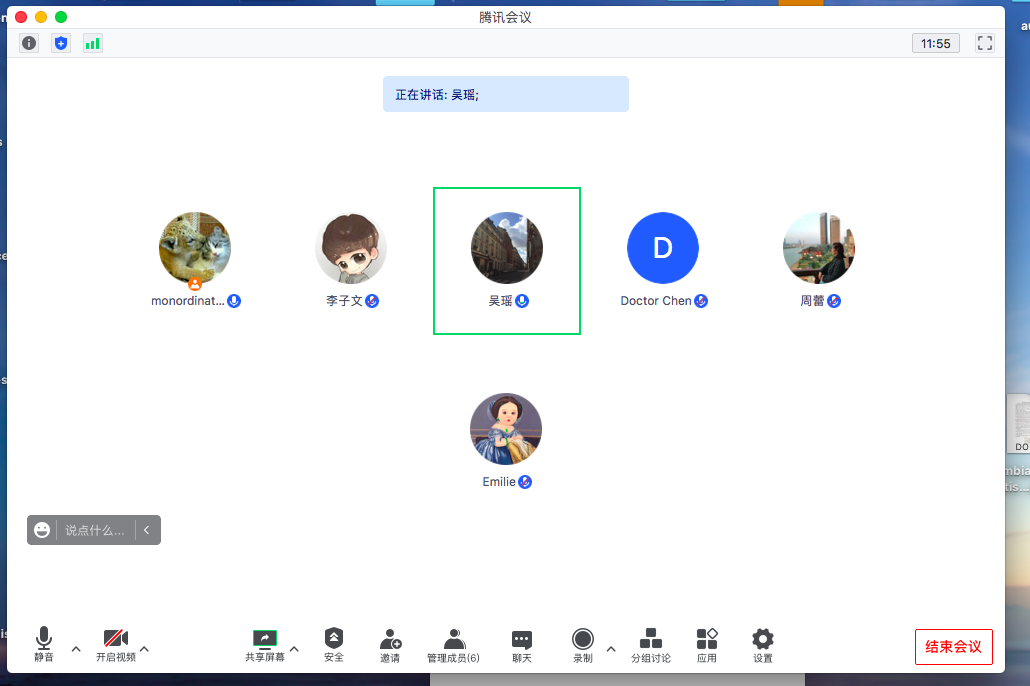Toggle 开启视频 camera on

coord(116,645)
